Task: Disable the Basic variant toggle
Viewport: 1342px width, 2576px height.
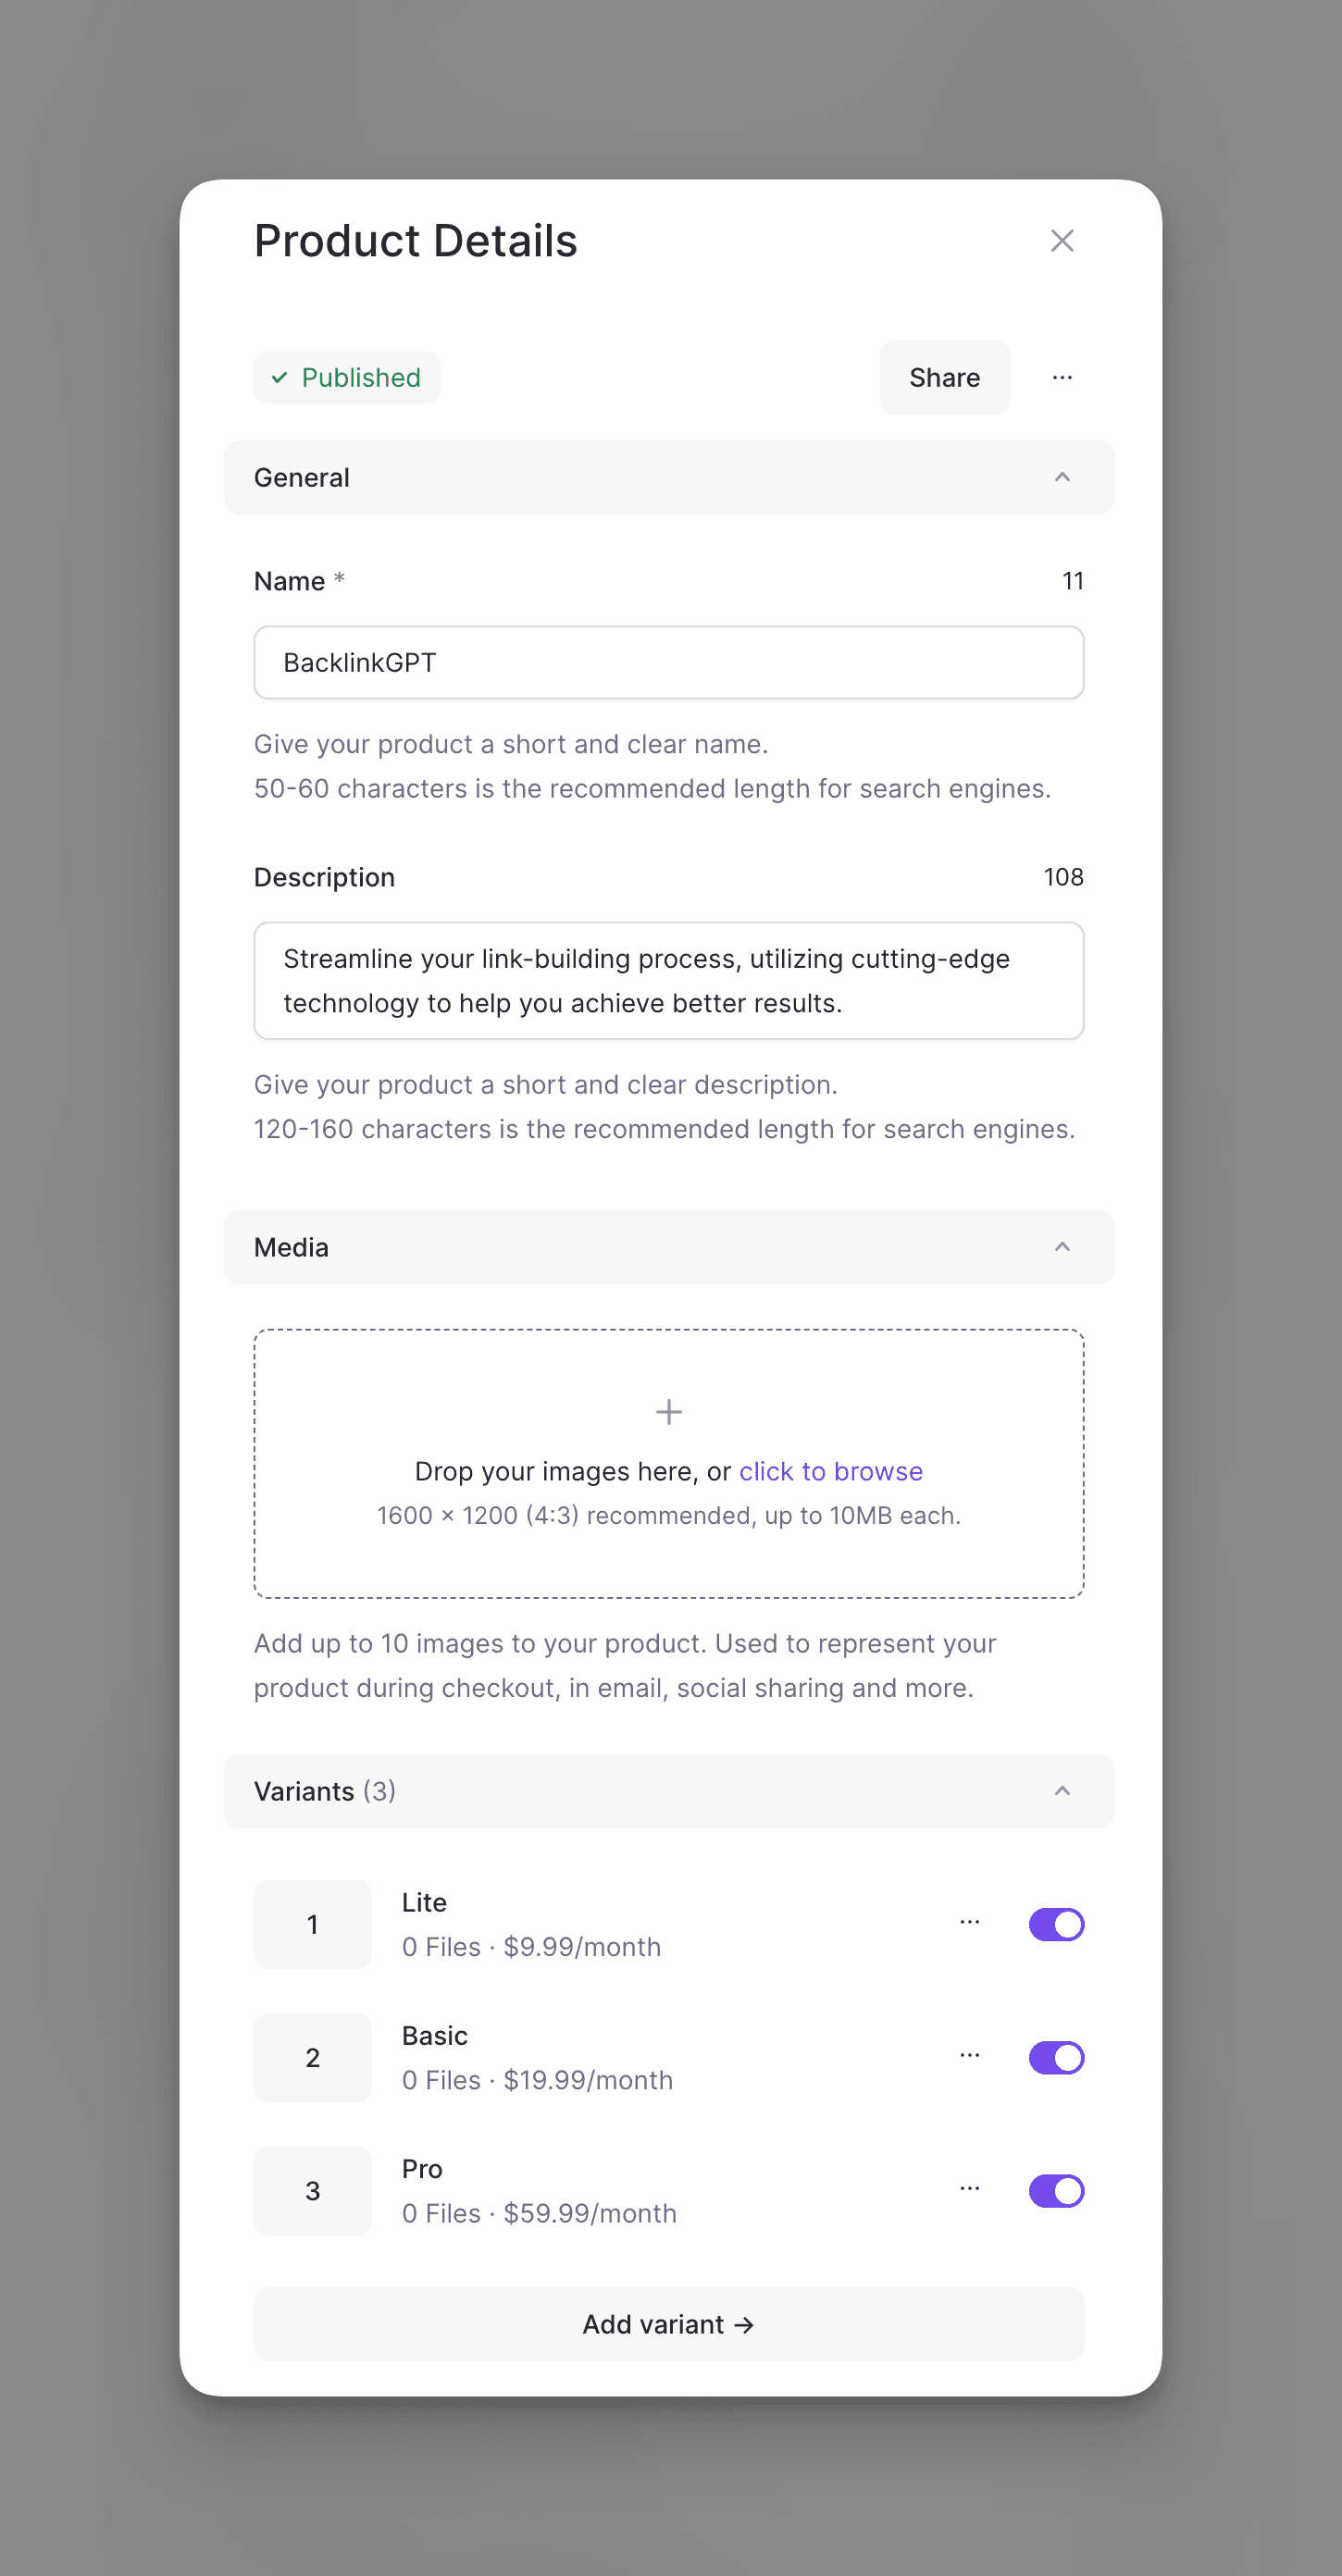Action: click(x=1056, y=2057)
